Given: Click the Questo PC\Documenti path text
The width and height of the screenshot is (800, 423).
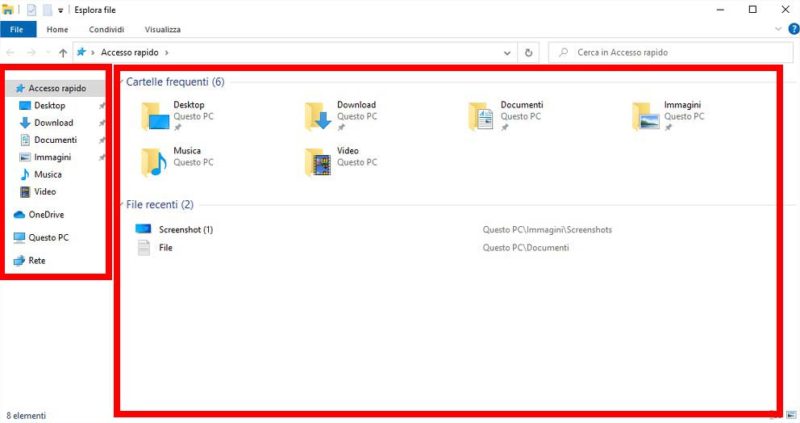Looking at the screenshot, I should (x=526, y=248).
